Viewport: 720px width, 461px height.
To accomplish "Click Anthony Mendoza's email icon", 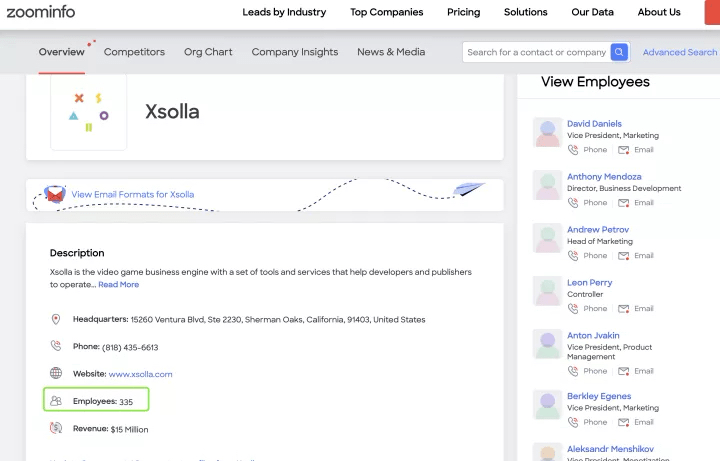I will (623, 203).
